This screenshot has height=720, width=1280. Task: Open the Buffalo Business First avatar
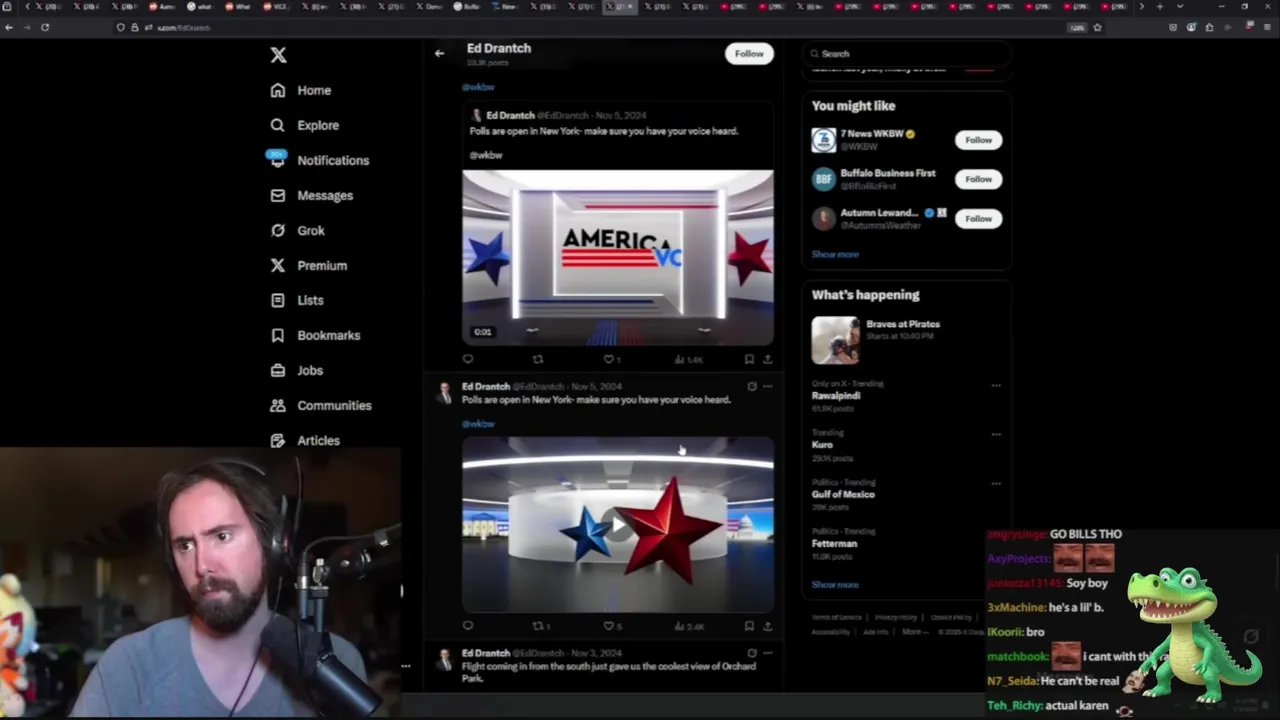click(x=823, y=179)
